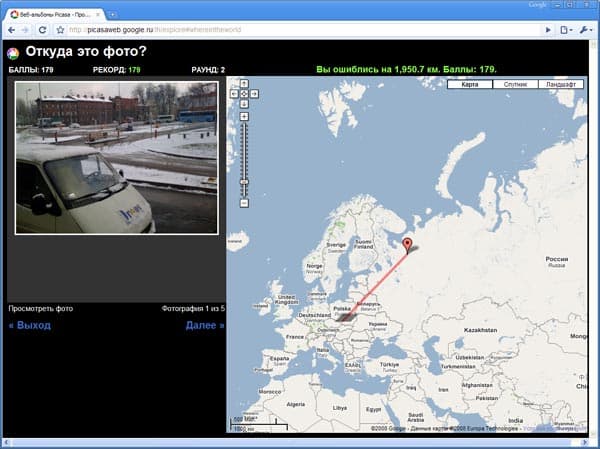The image size is (600, 449).
Task: Open the Просмотреть фото link
Action: 41,309
